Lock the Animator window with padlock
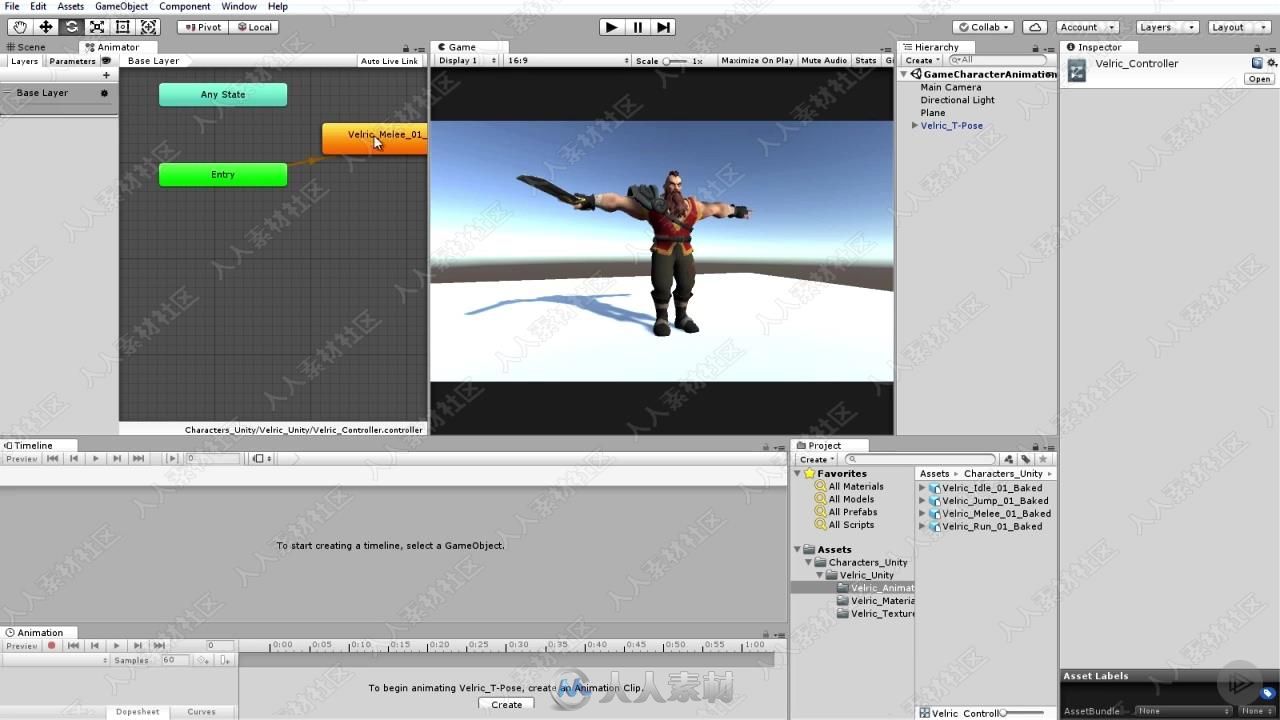Viewport: 1280px width, 720px height. [x=407, y=48]
